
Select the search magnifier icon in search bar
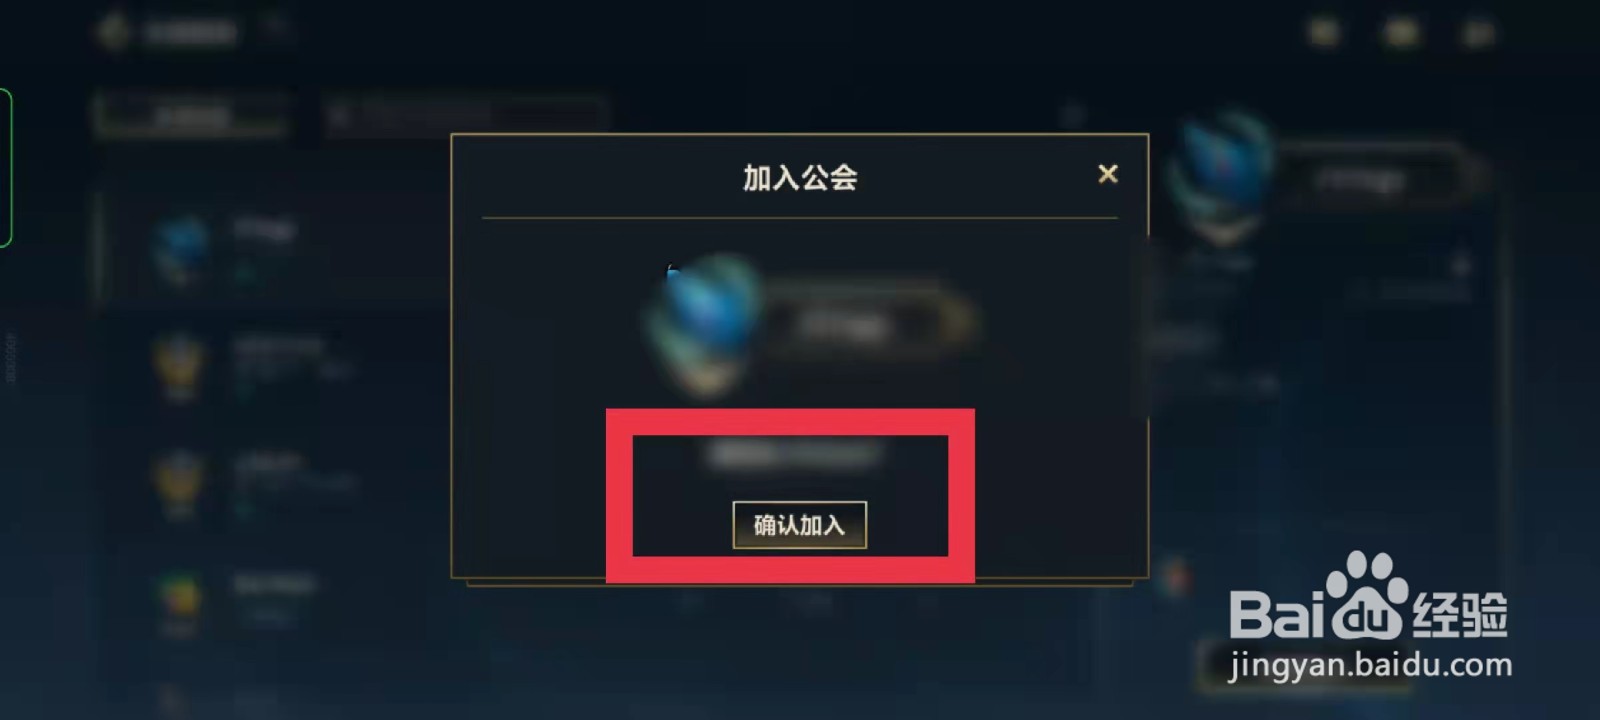tap(339, 117)
